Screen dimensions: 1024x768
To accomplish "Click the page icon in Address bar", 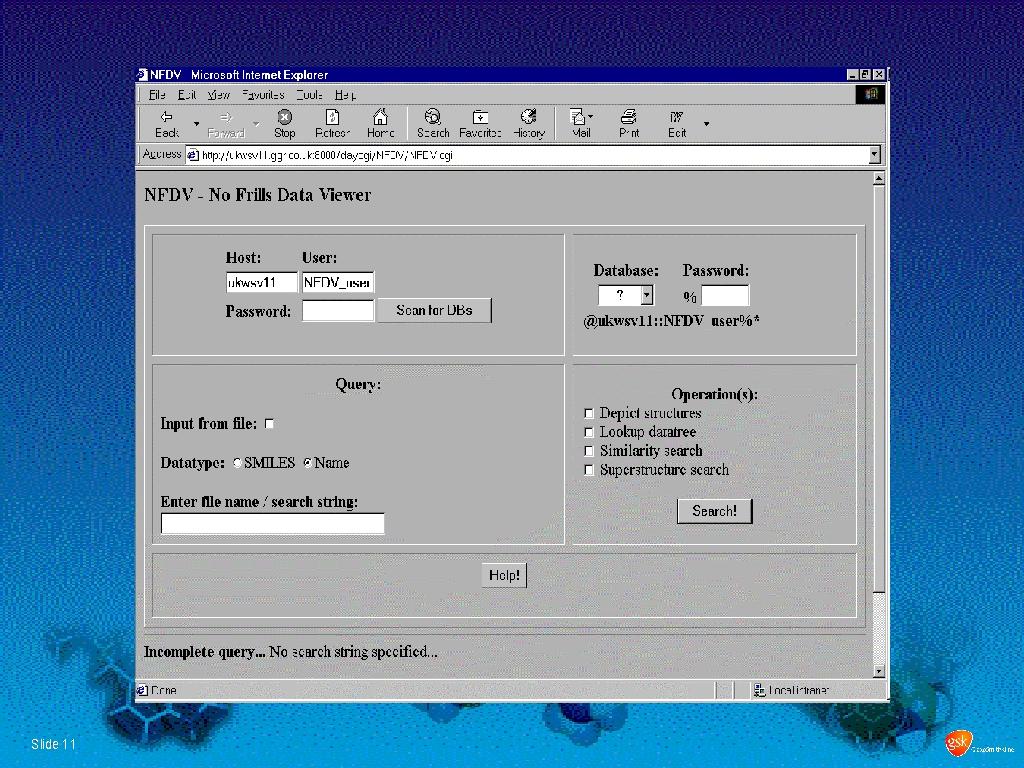I will [193, 155].
